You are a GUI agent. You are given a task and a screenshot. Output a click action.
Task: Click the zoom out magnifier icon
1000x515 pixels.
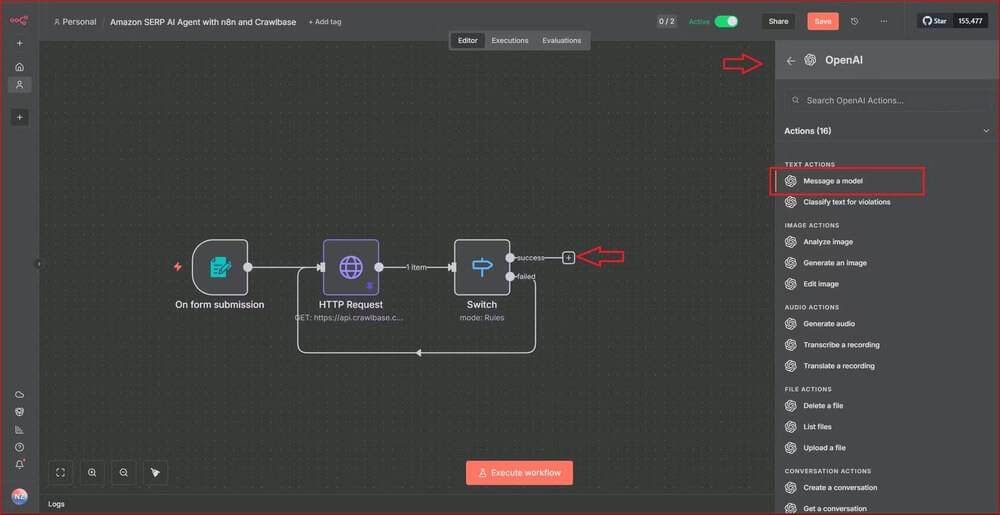click(x=124, y=472)
